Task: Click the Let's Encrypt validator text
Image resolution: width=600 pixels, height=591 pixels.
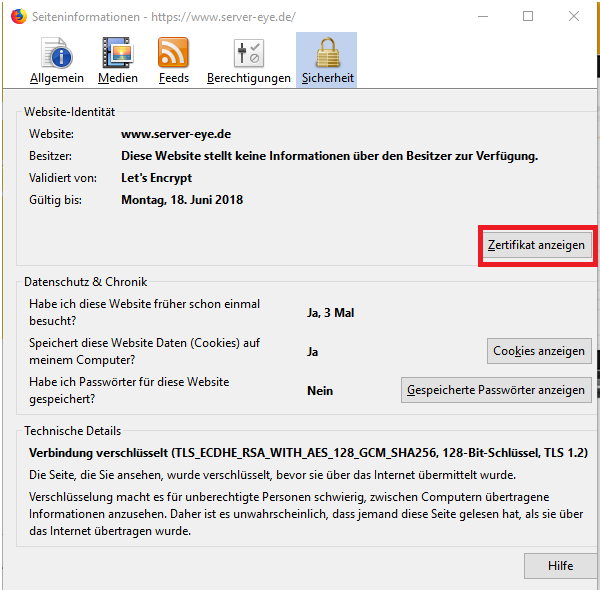Action: [157, 178]
